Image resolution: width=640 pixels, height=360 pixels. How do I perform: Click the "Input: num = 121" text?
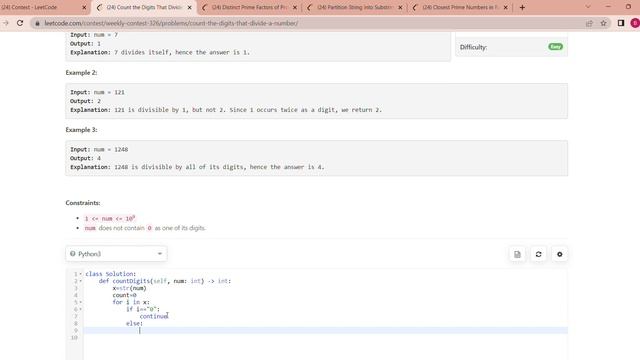pyautogui.click(x=98, y=92)
